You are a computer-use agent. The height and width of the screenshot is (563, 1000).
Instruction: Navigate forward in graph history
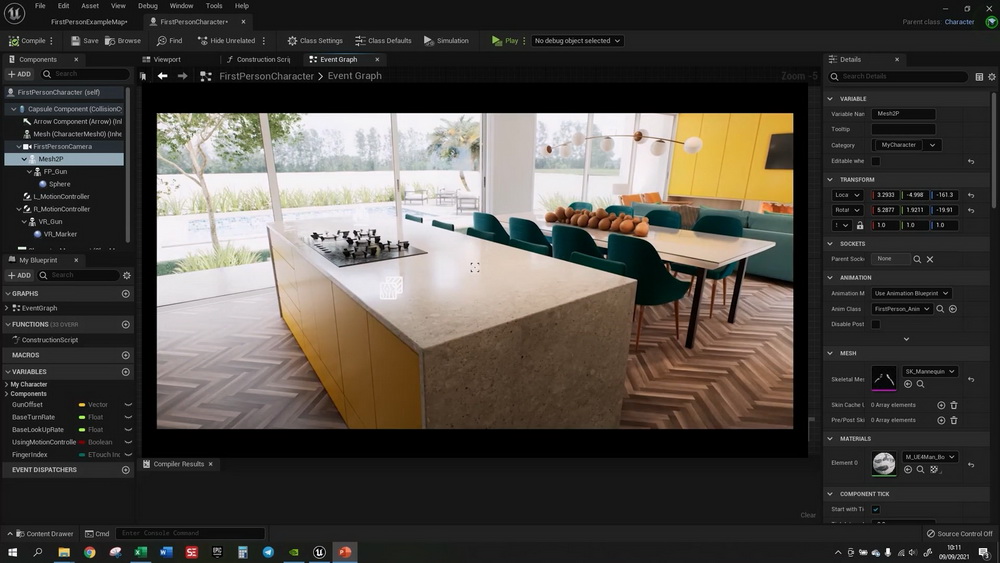[182, 76]
